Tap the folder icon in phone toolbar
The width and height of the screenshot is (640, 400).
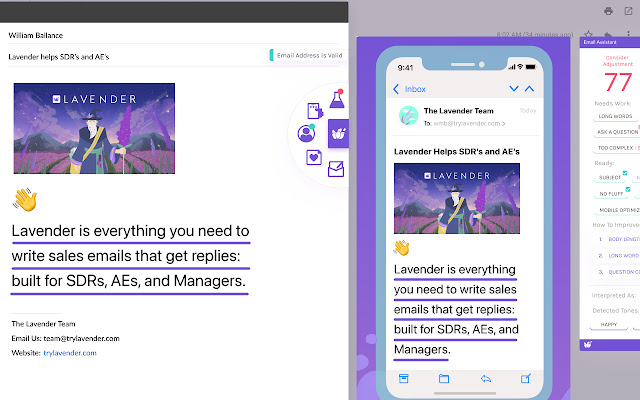pos(444,379)
